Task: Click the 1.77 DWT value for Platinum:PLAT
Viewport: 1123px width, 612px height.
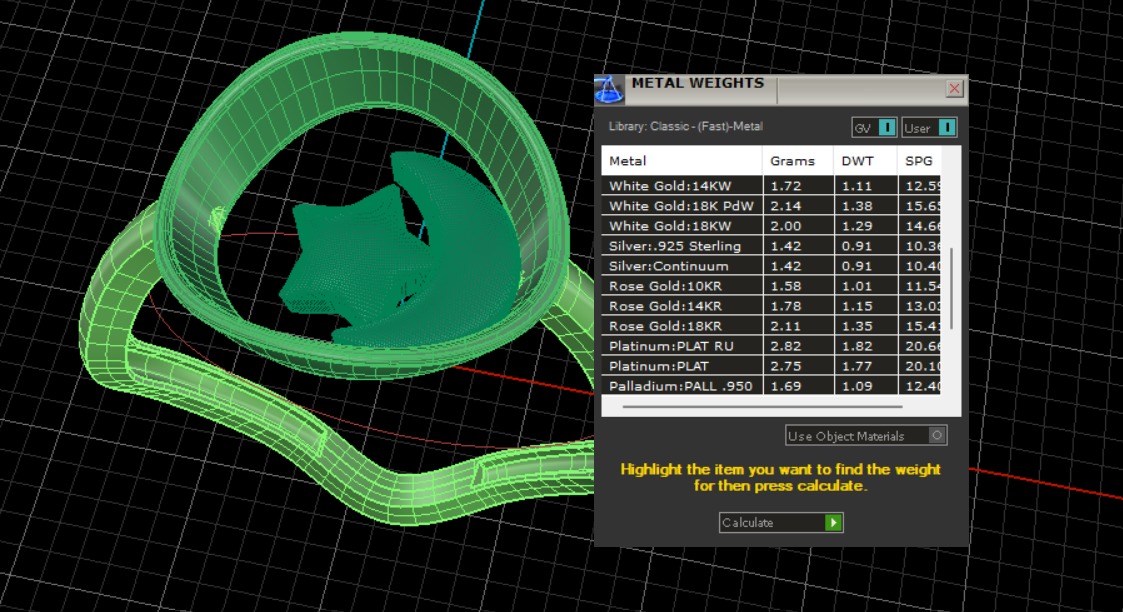Action: point(857,366)
